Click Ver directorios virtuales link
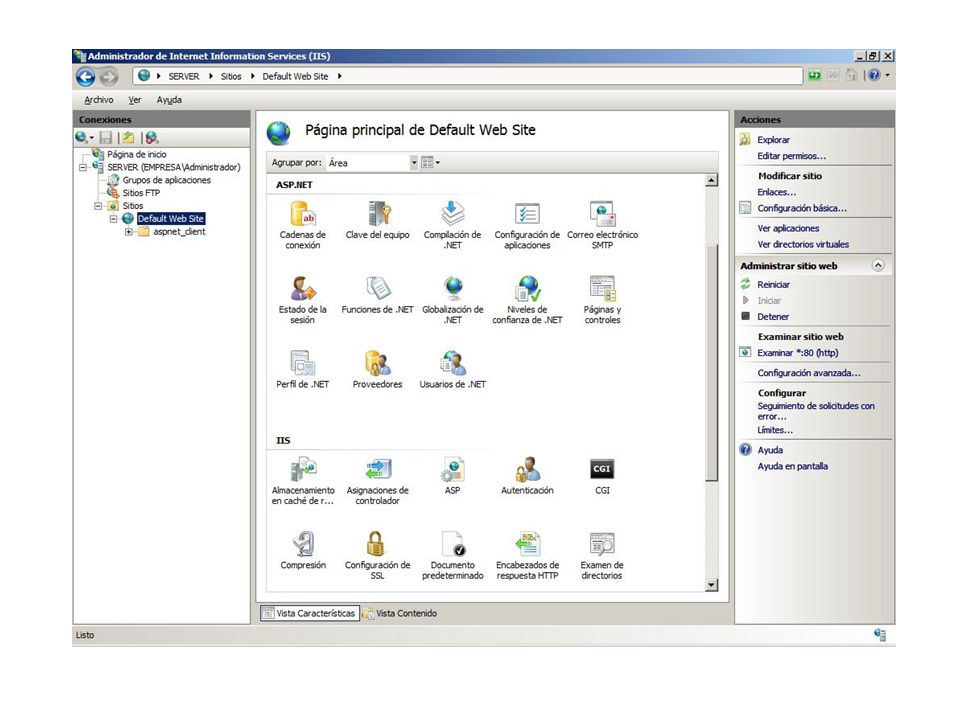The width and height of the screenshot is (960, 720). (803, 244)
